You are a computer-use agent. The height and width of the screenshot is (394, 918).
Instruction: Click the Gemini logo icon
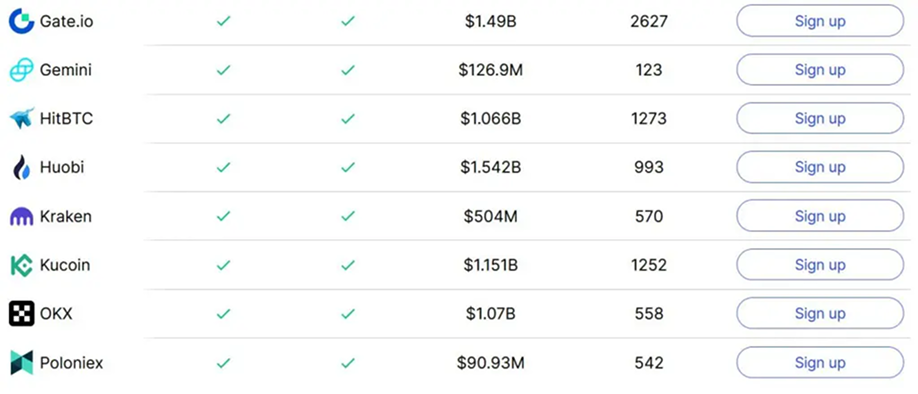(22, 70)
